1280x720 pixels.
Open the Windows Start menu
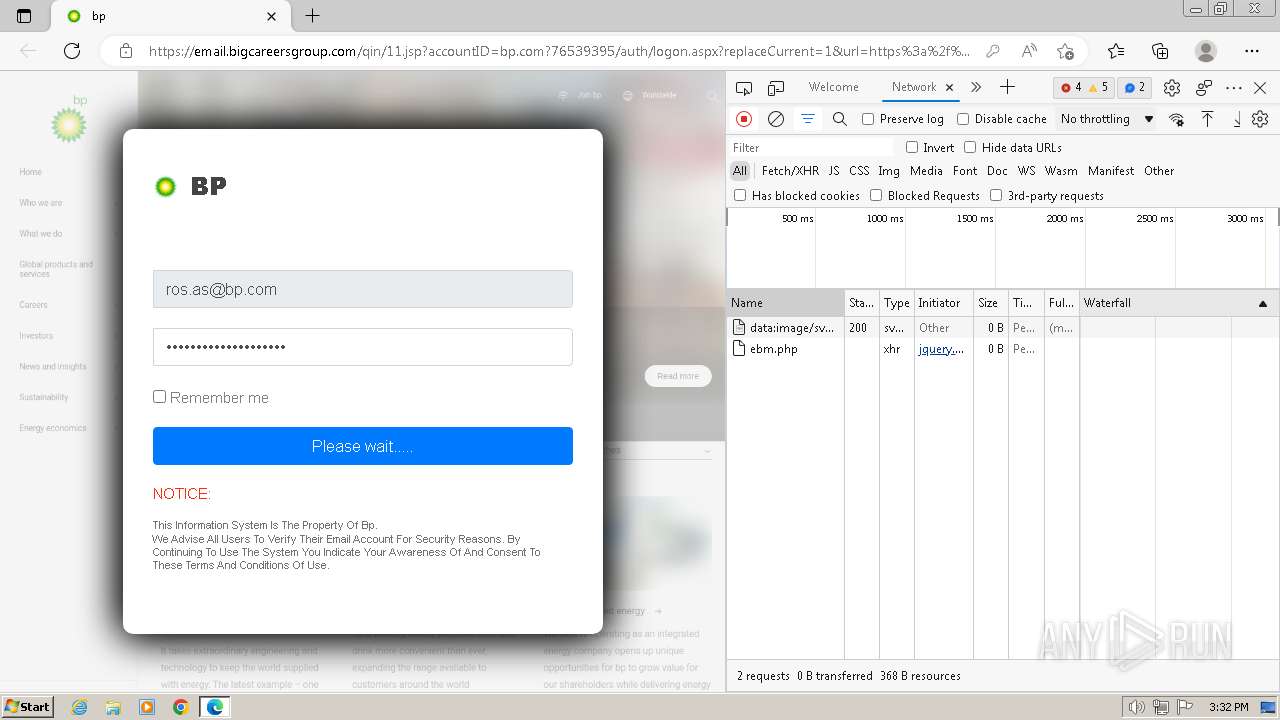(x=28, y=706)
